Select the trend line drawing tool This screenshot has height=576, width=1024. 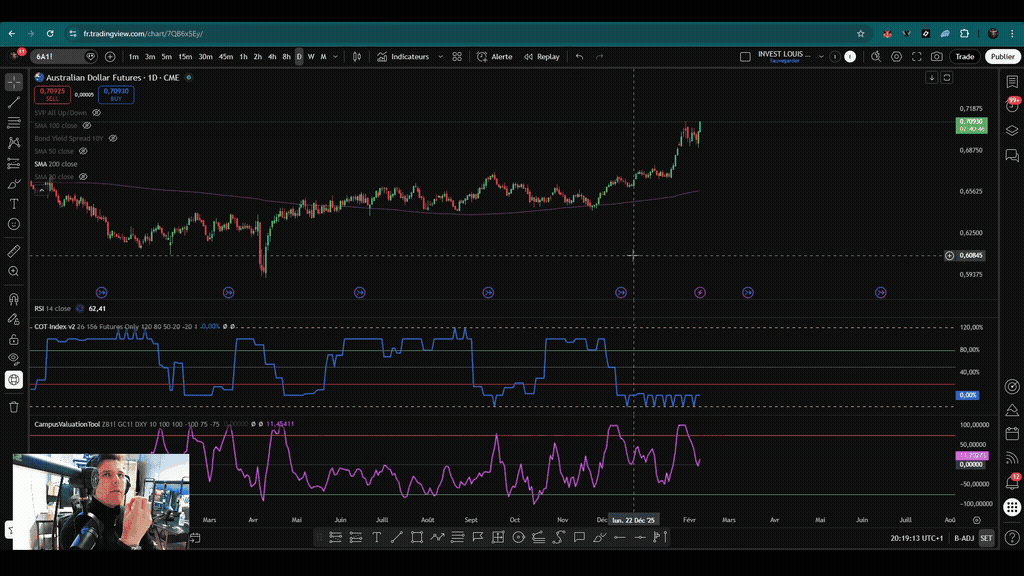click(14, 103)
